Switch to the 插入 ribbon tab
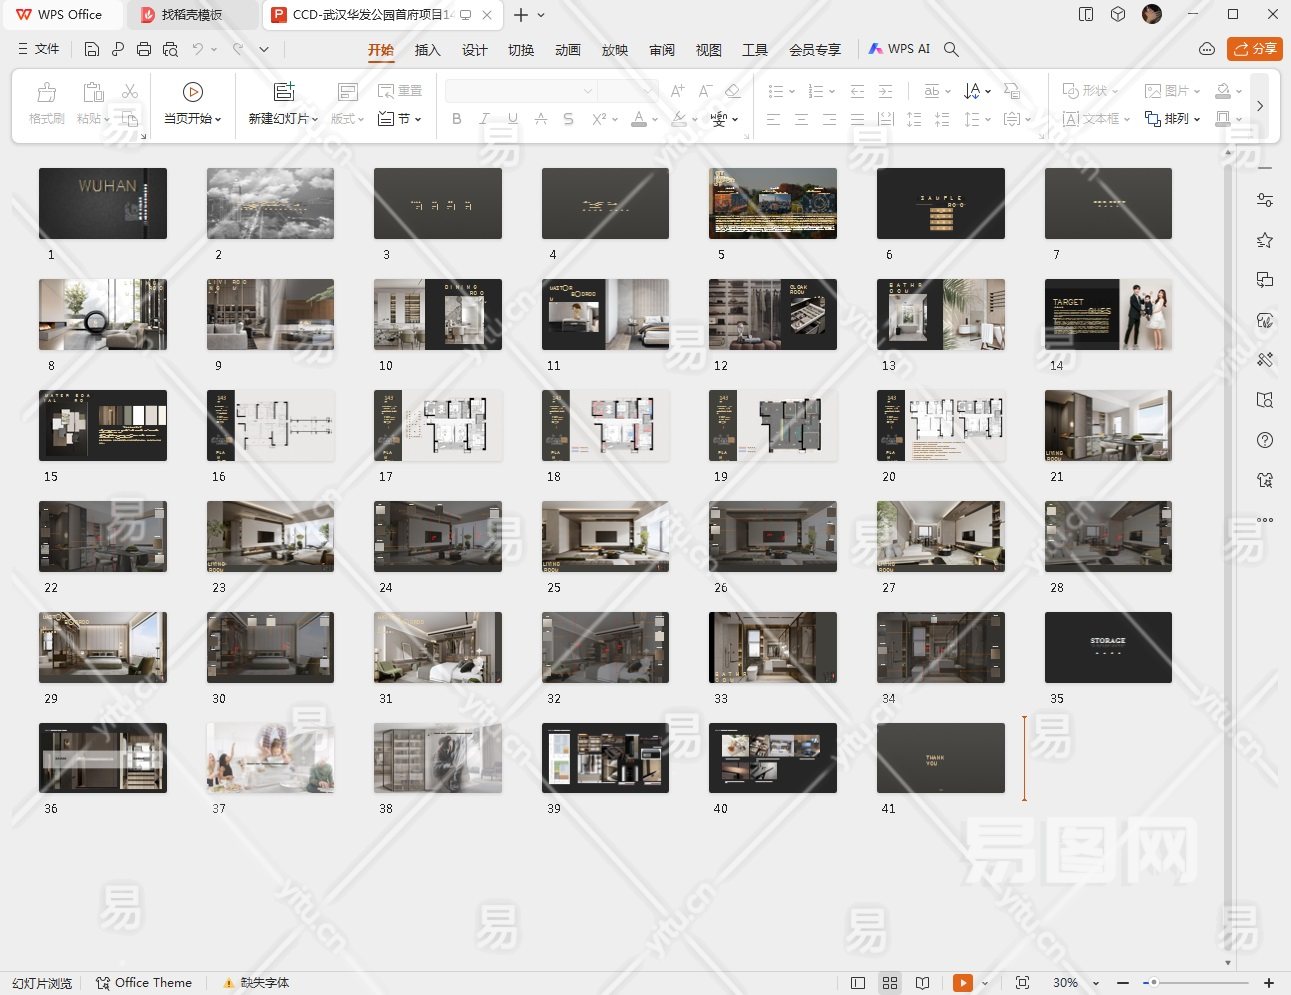1291x995 pixels. click(x=427, y=50)
